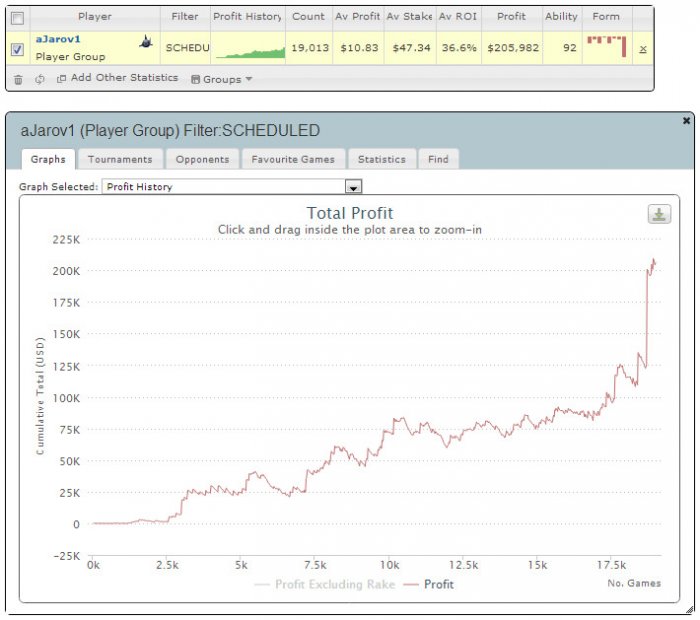Toggle Profit Excluding Rake legend series

325,584
